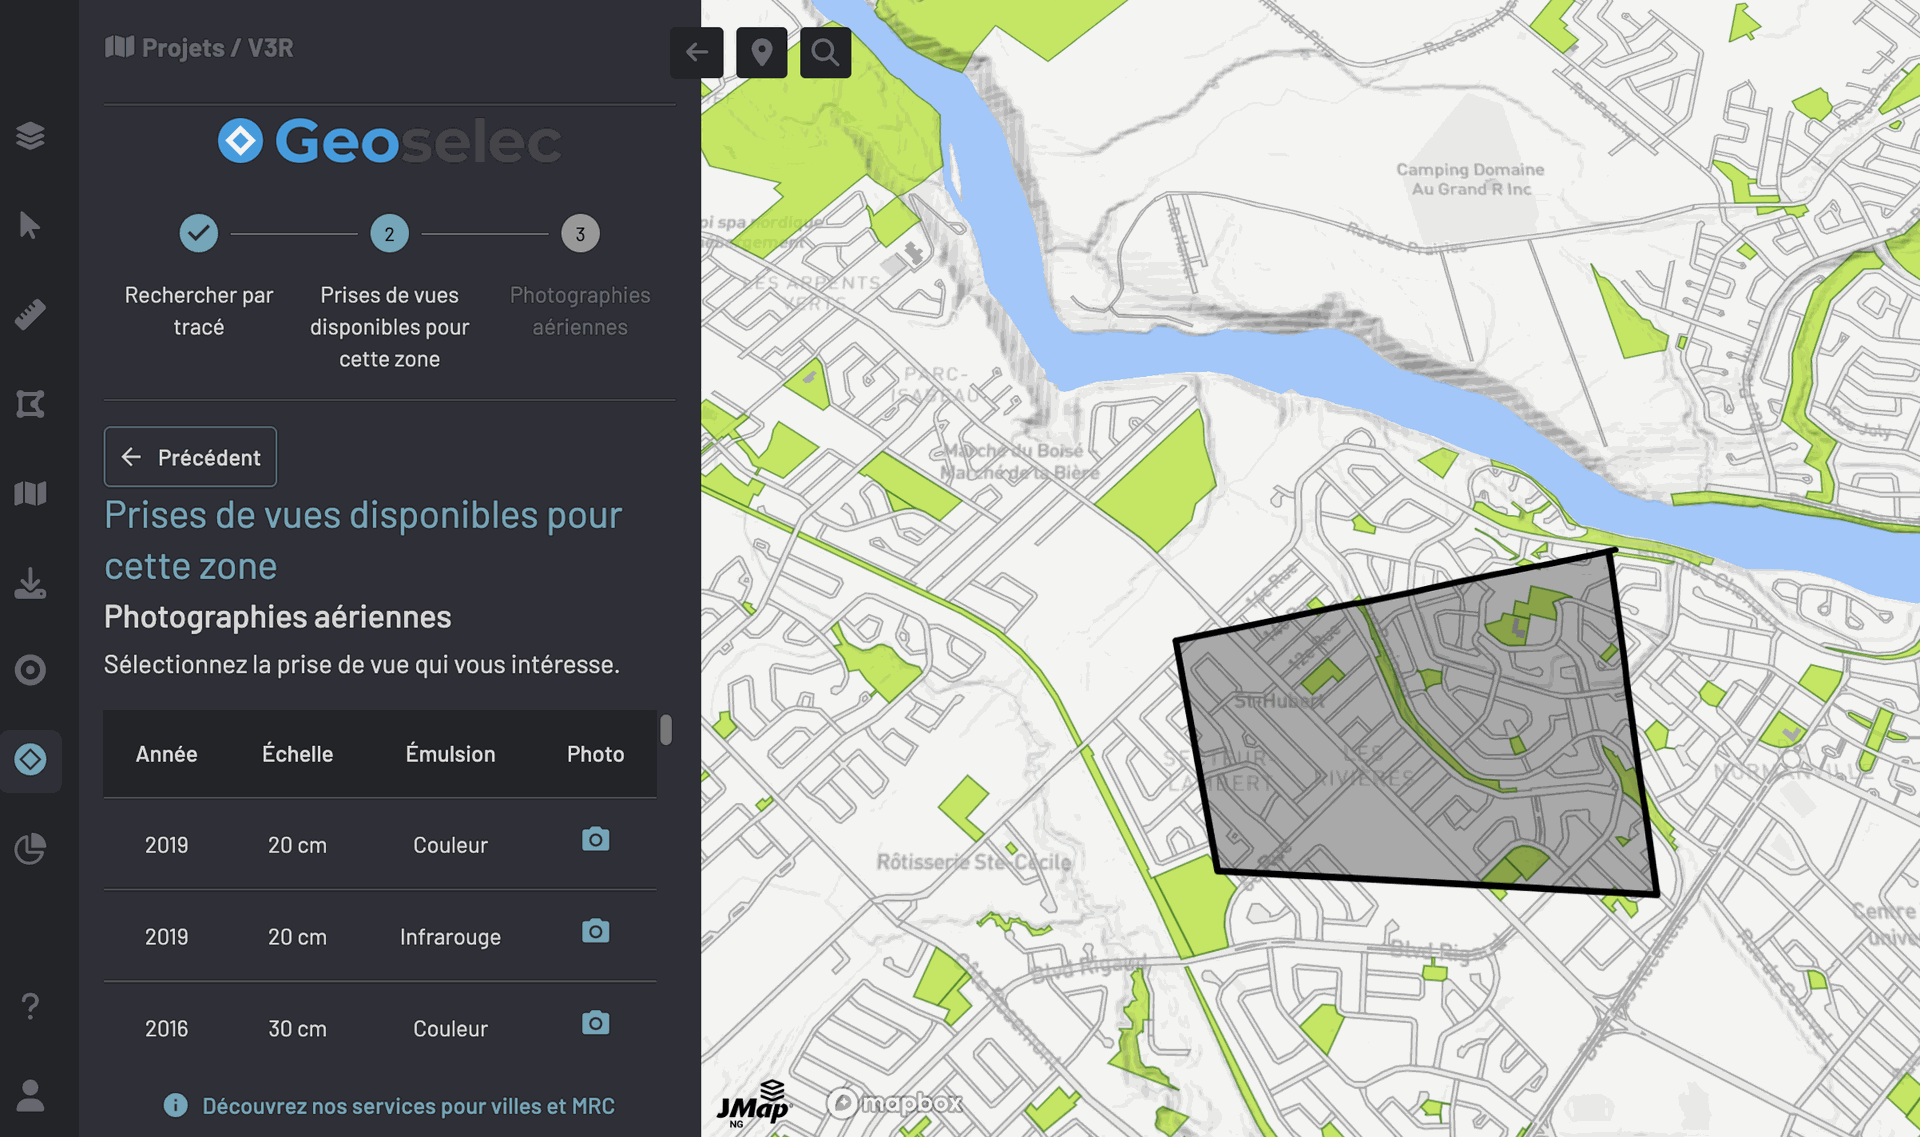Viewport: 1920px width, 1137px height.
Task: Open the measure ruler tool
Action: [x=30, y=315]
